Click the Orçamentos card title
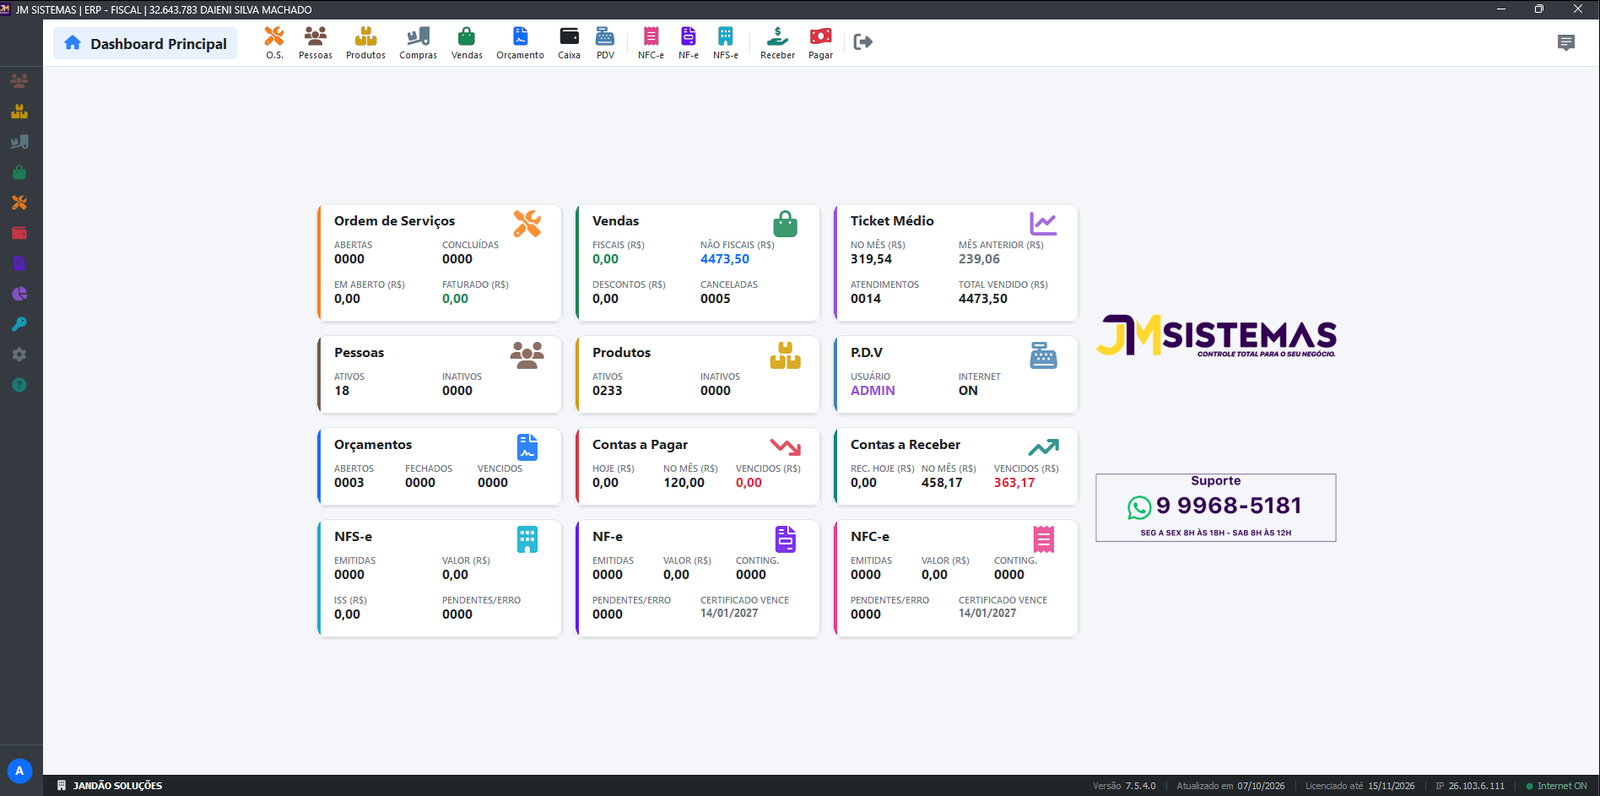The height and width of the screenshot is (796, 1600). pos(373,445)
